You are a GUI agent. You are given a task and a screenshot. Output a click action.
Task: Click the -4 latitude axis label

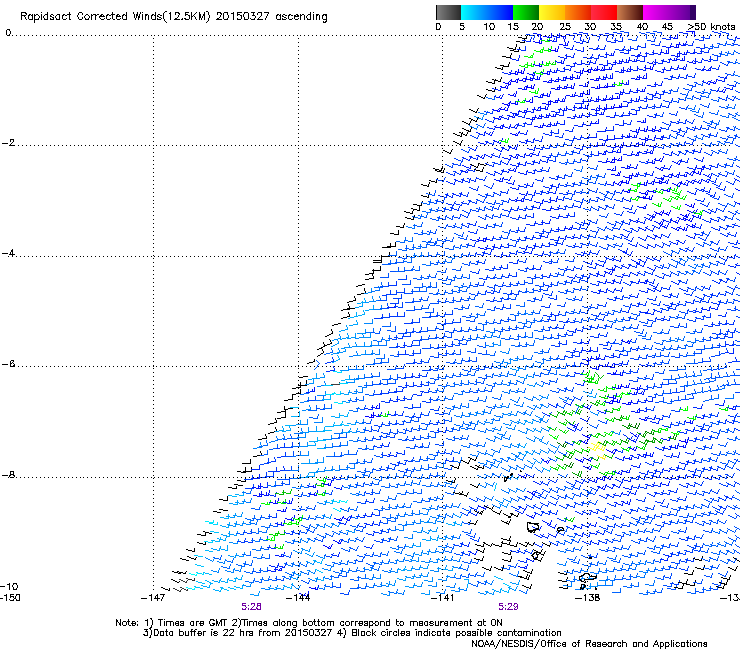[x=8, y=253]
